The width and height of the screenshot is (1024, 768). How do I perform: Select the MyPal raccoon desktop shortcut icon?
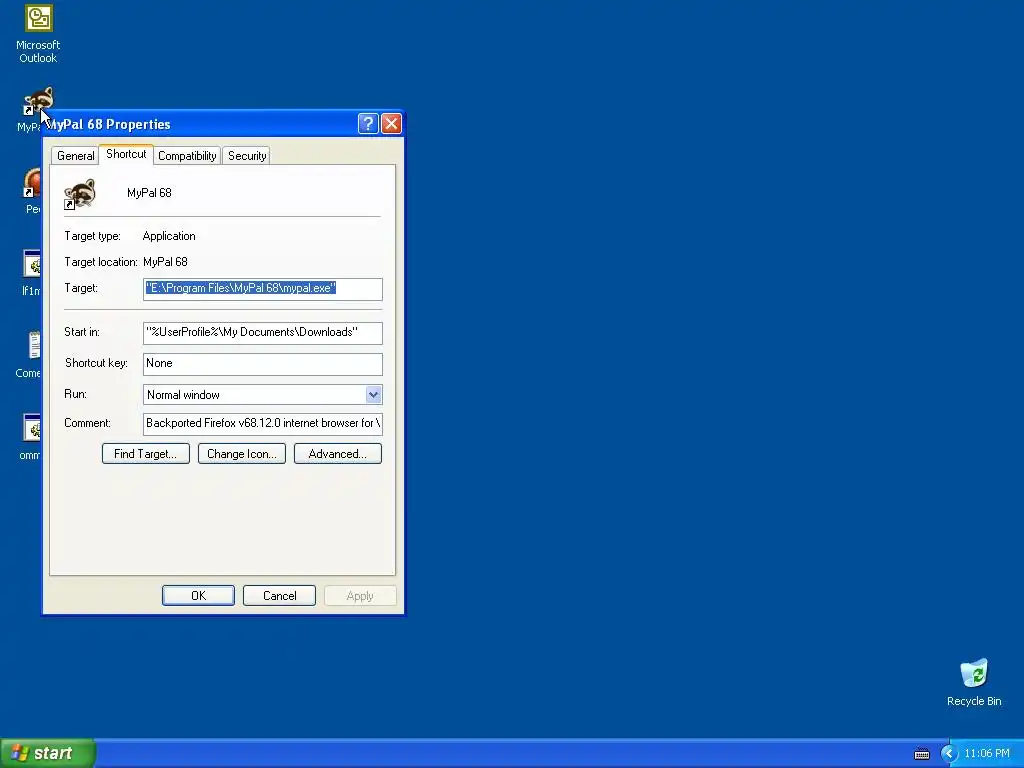tap(38, 101)
